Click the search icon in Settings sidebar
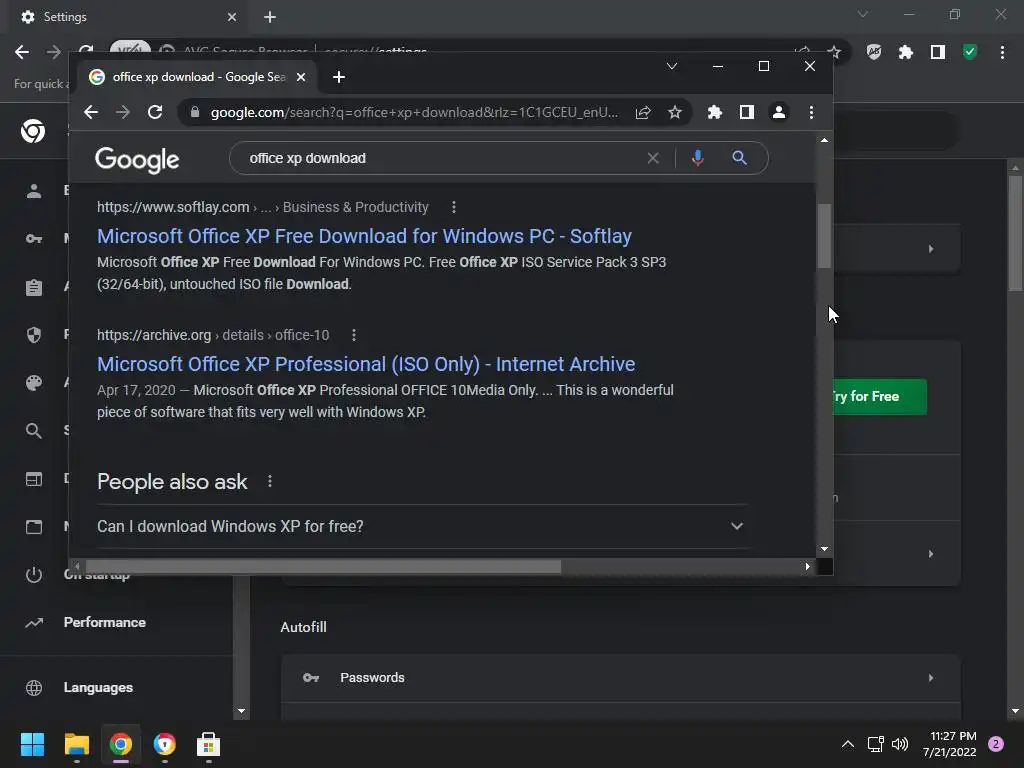 34,431
